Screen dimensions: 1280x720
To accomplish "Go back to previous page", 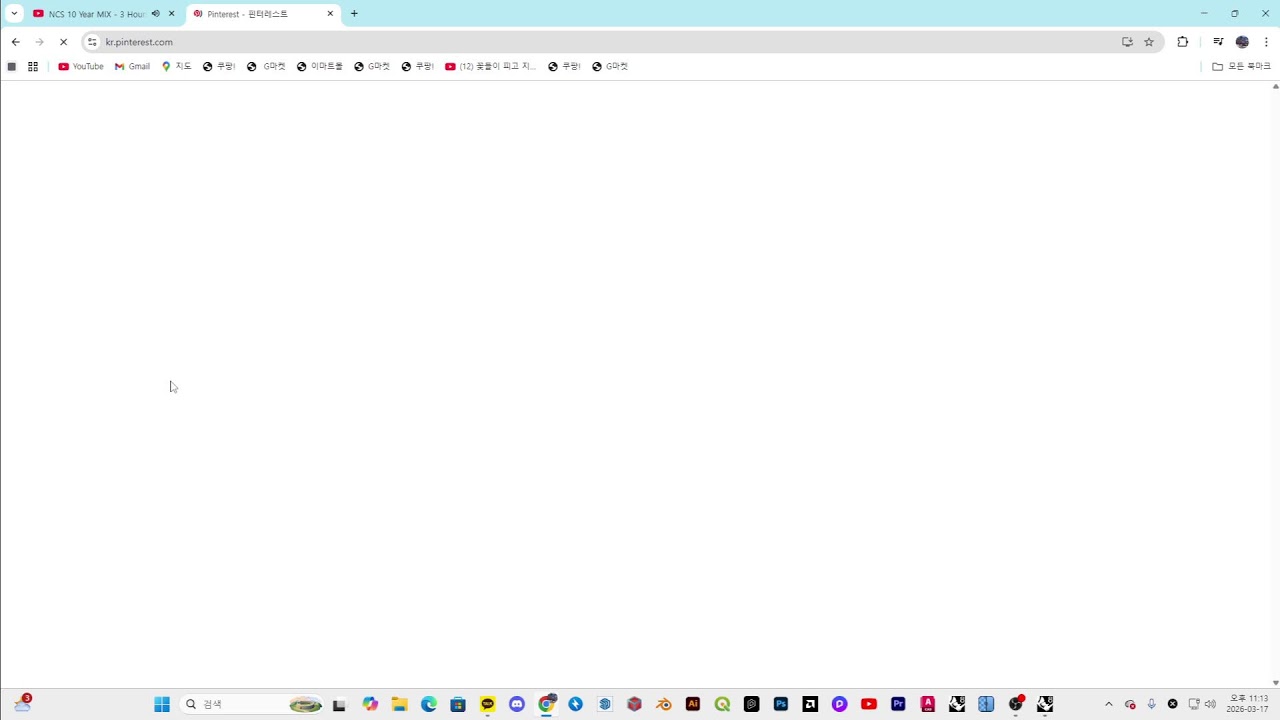I will (x=15, y=42).
